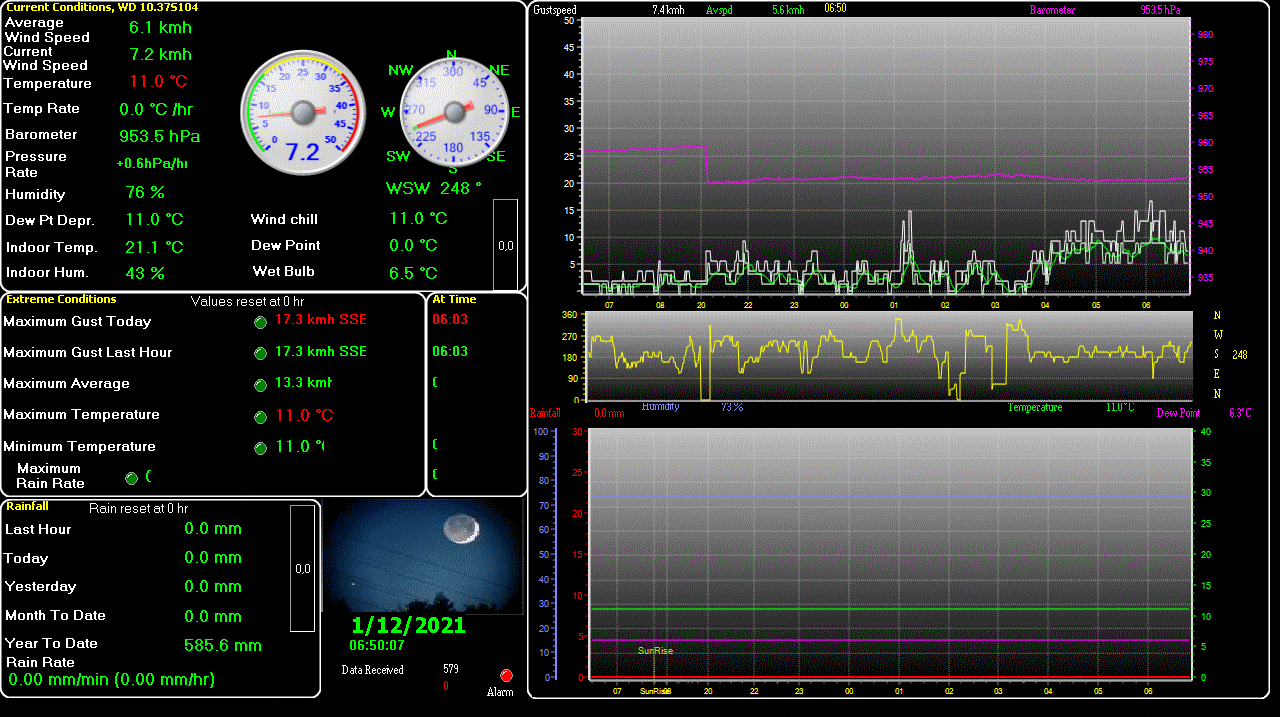Click the red Alarm indicator light
Image resolution: width=1280 pixels, height=717 pixels.
click(x=506, y=676)
